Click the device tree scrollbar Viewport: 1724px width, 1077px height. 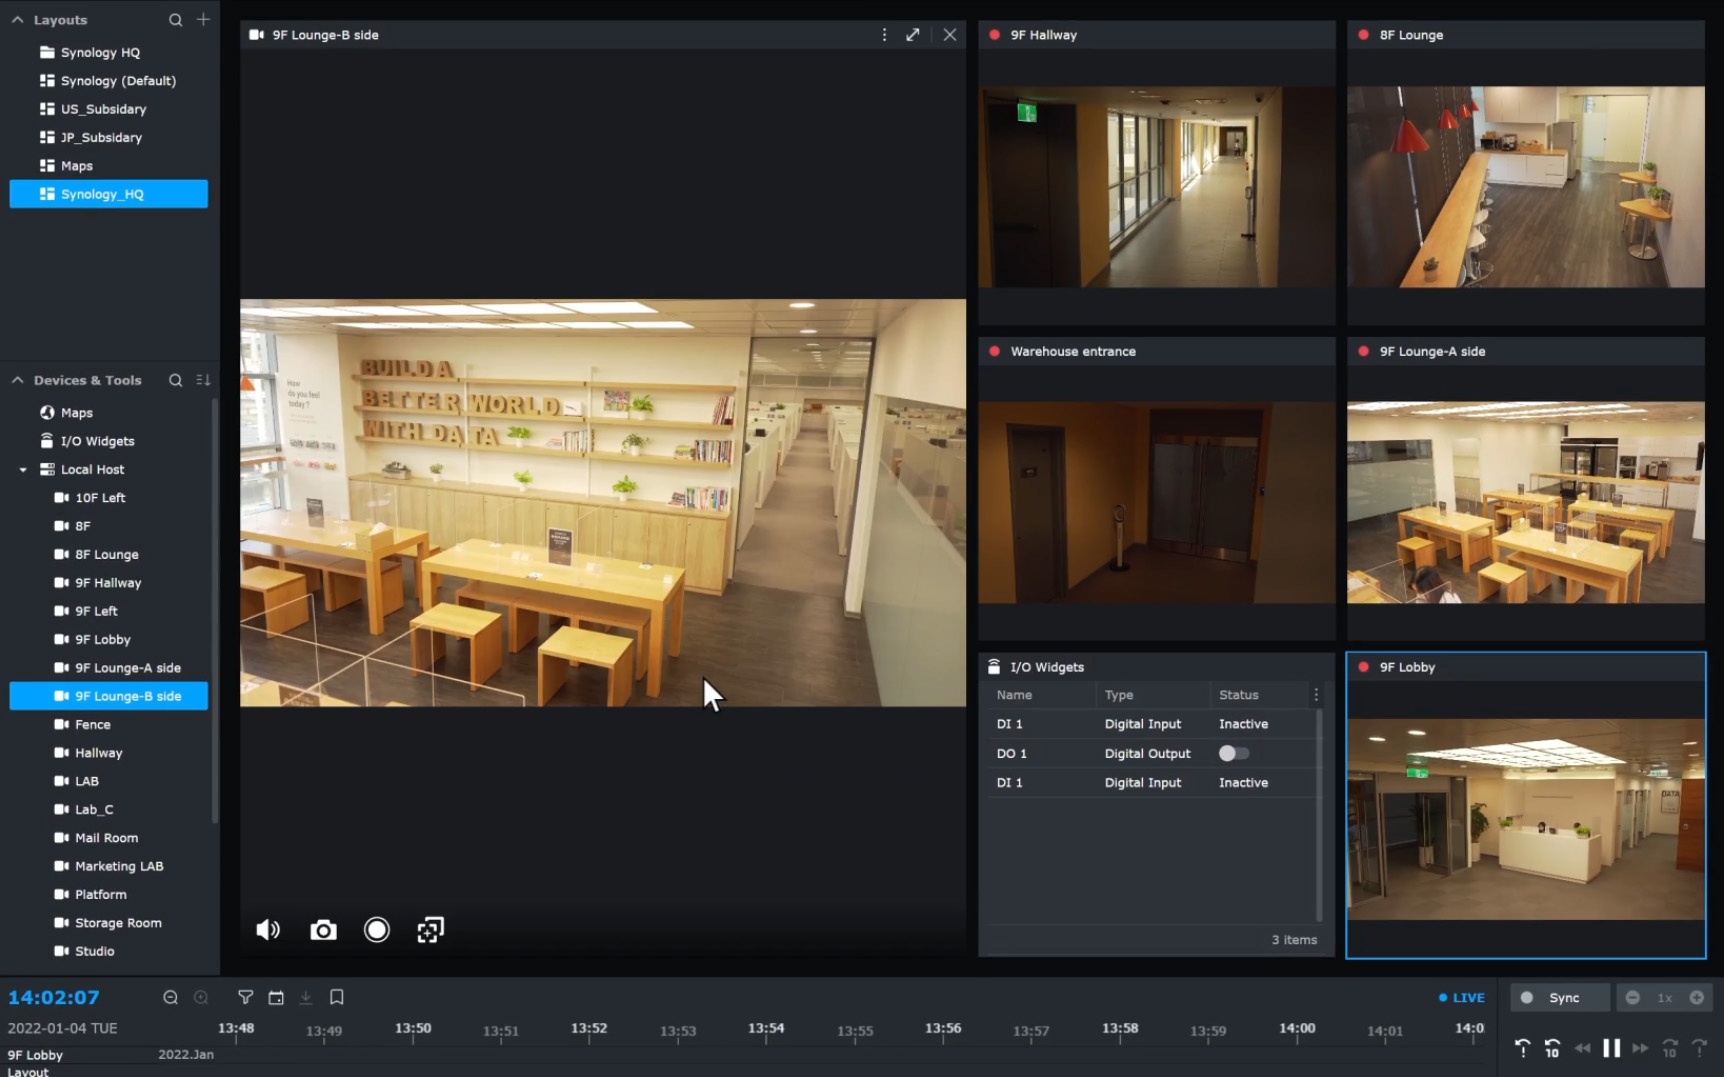point(215,610)
